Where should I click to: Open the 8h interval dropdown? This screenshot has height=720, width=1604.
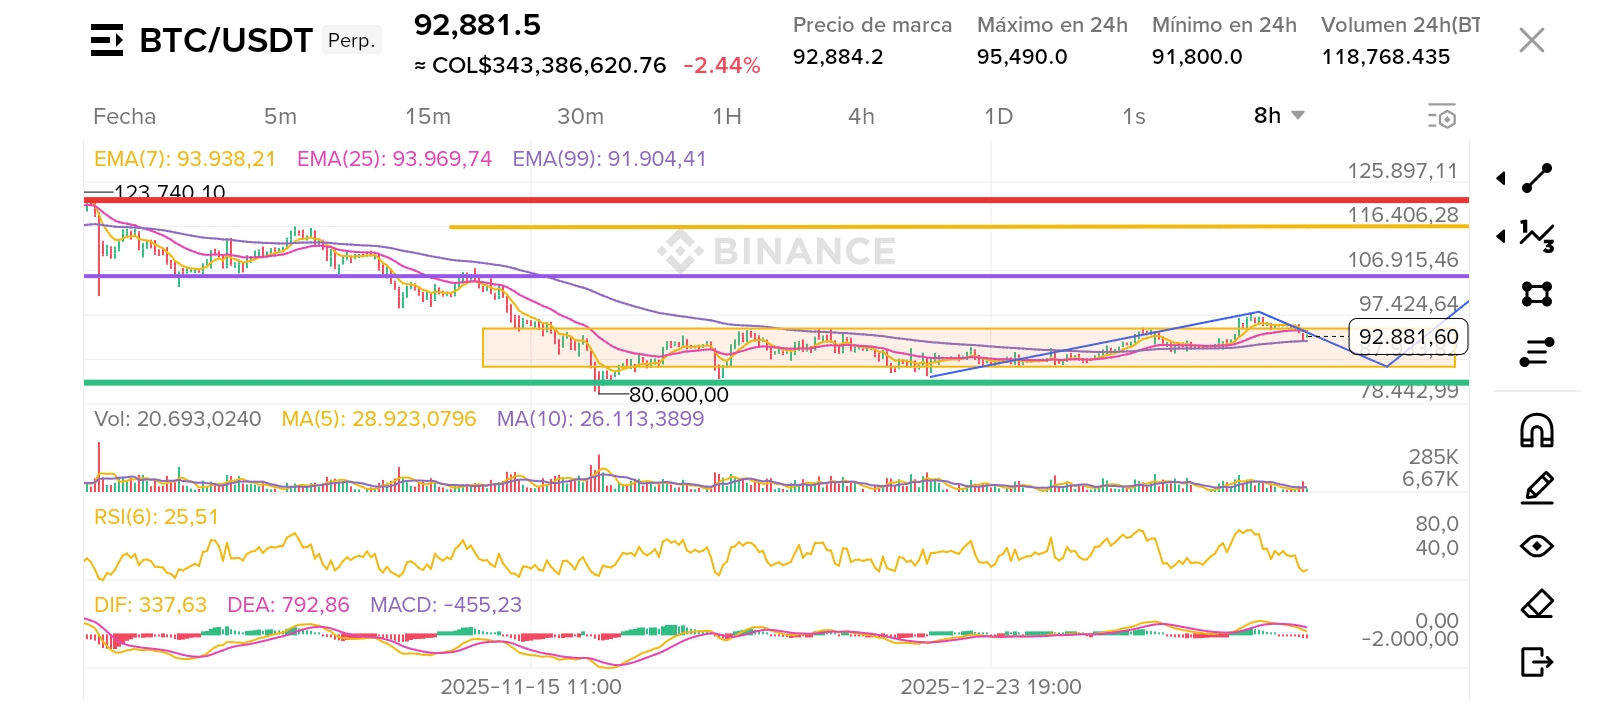(x=1279, y=116)
